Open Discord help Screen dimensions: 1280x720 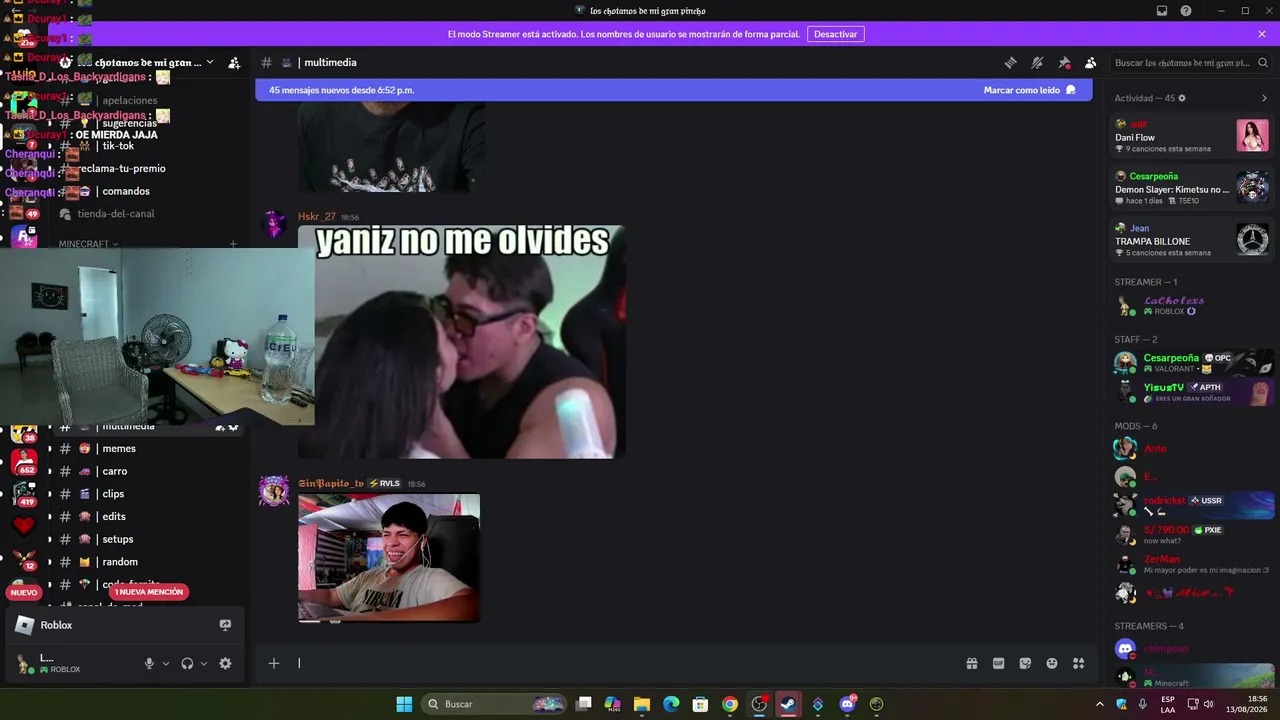pyautogui.click(x=1186, y=11)
